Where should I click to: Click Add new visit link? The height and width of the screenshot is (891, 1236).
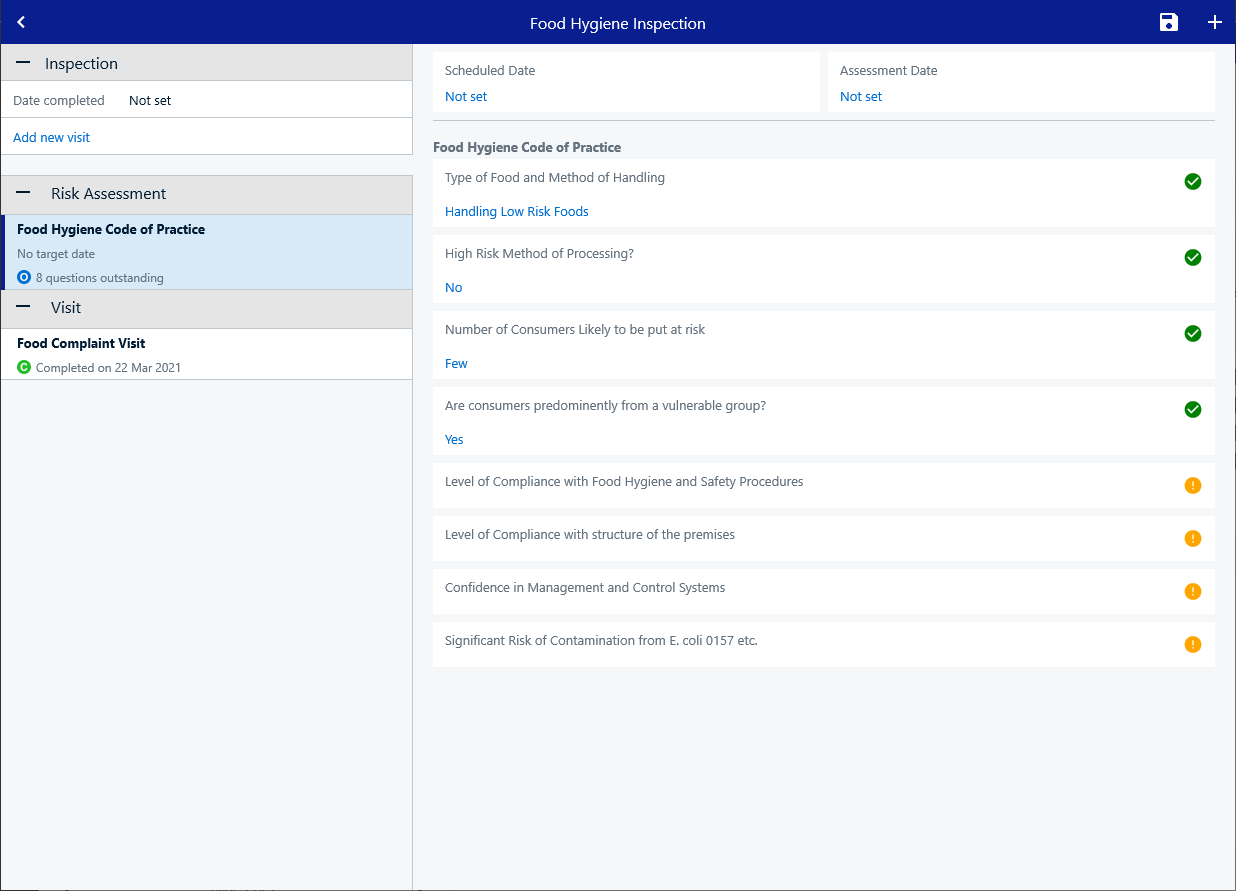[51, 137]
